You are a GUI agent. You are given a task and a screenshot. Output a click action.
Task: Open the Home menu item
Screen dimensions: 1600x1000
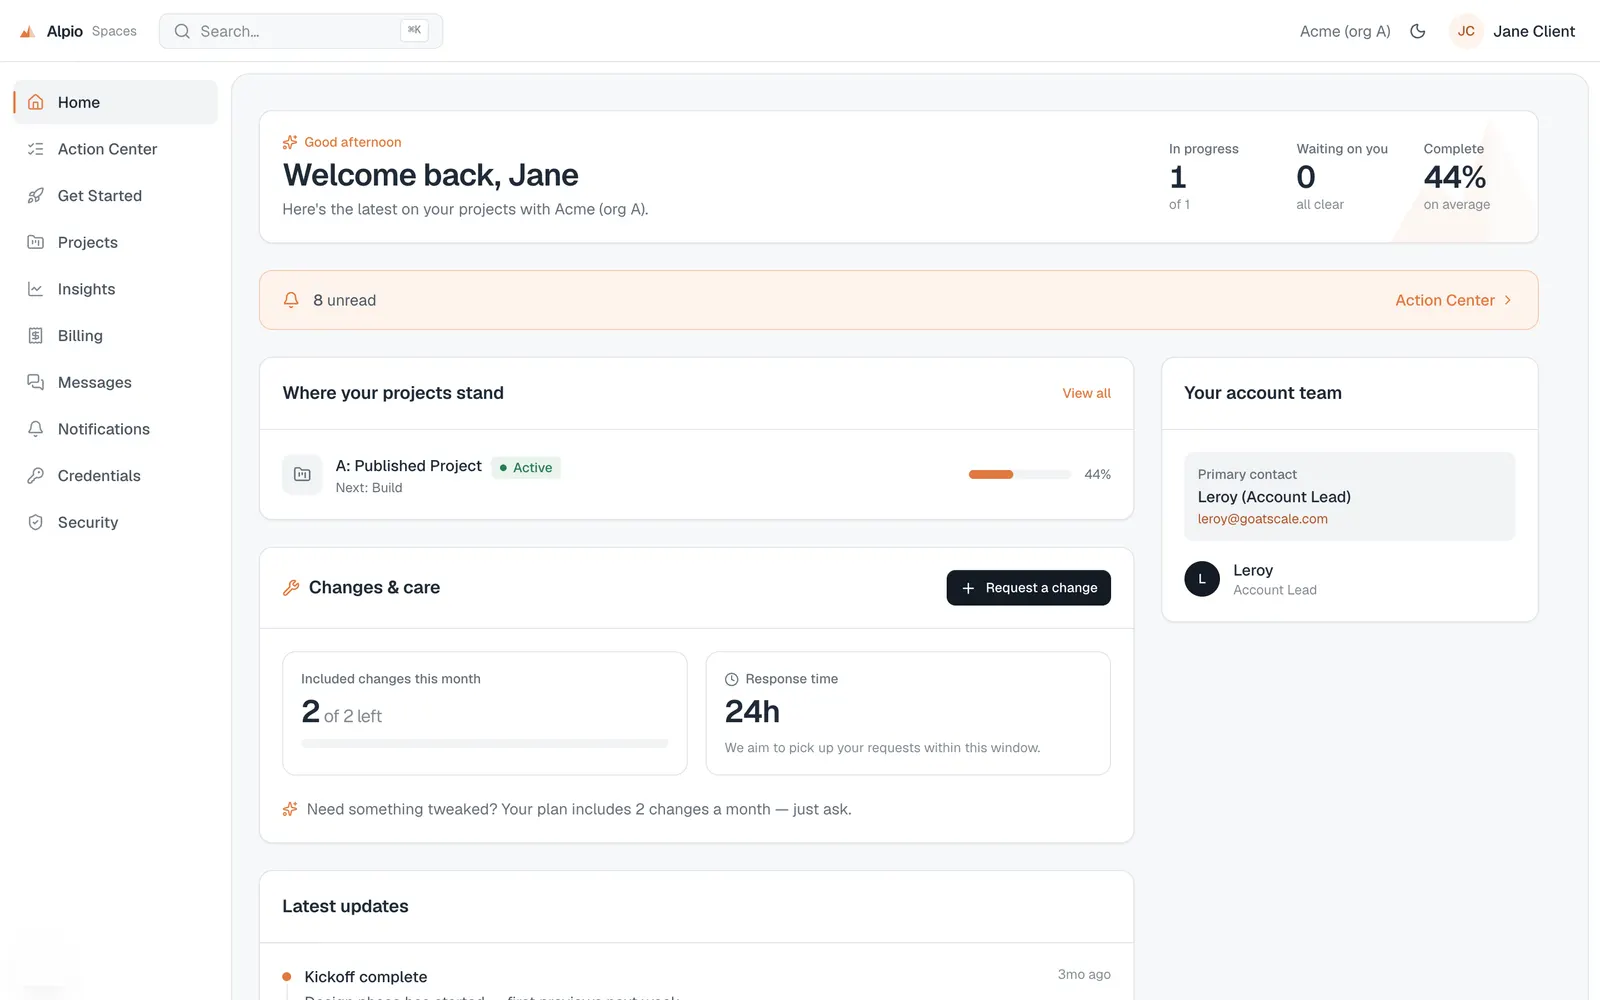tap(115, 102)
